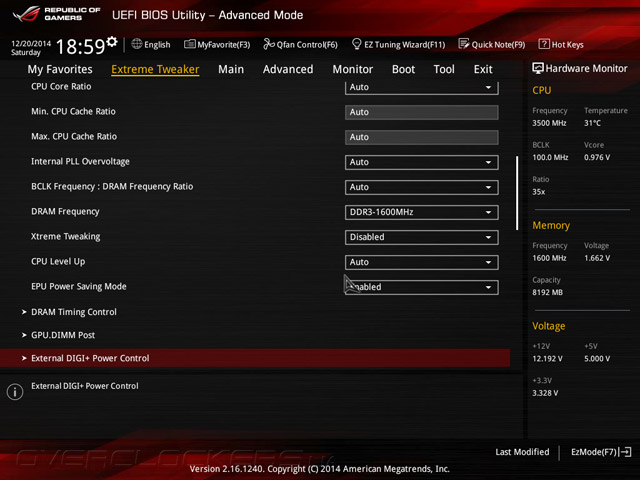Click the 12/20/2014 date text
Viewport: 640px width, 480px height.
coord(31,43)
